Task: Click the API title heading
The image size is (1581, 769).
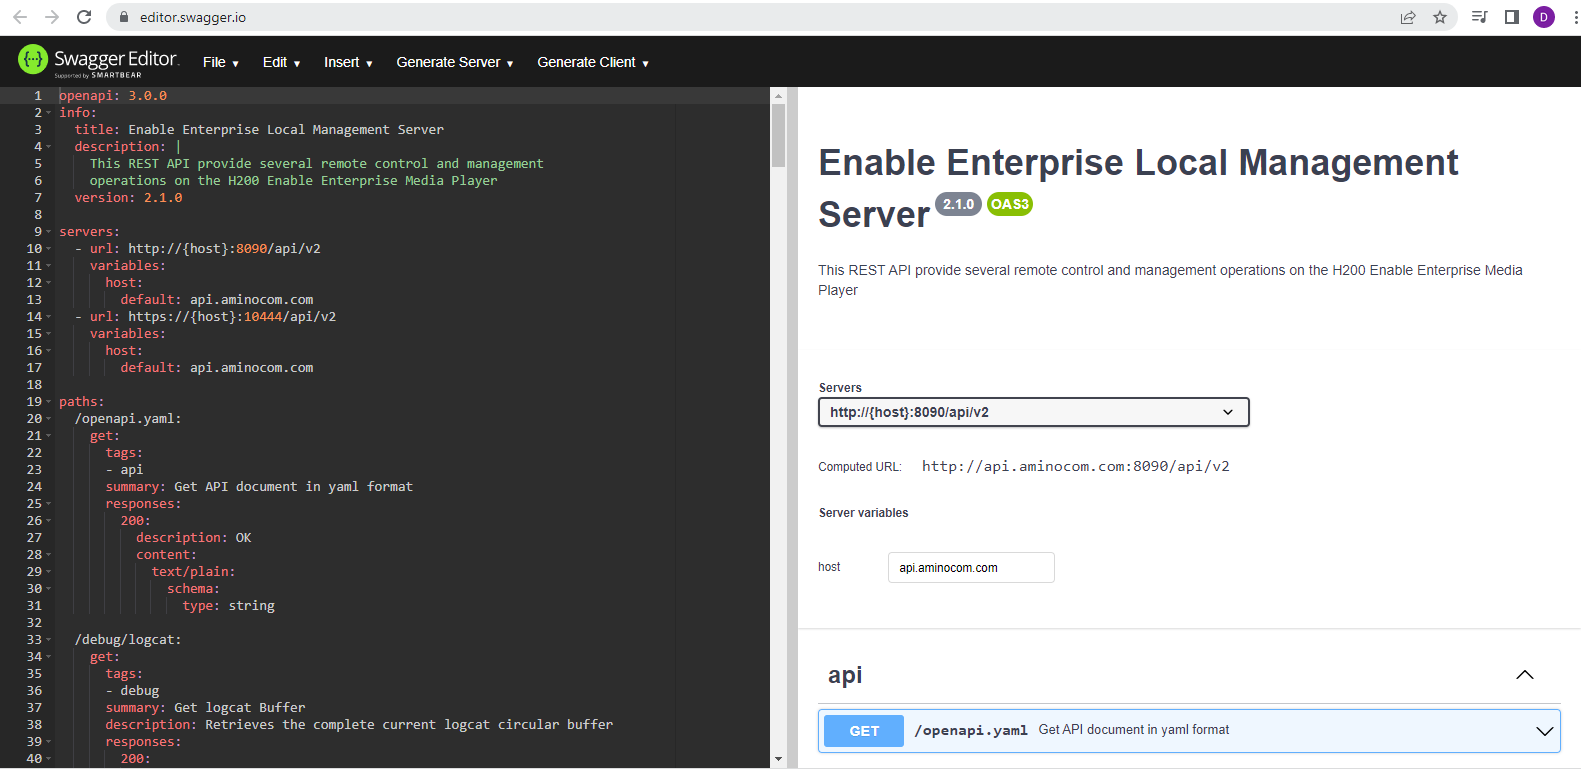Action: (1138, 188)
